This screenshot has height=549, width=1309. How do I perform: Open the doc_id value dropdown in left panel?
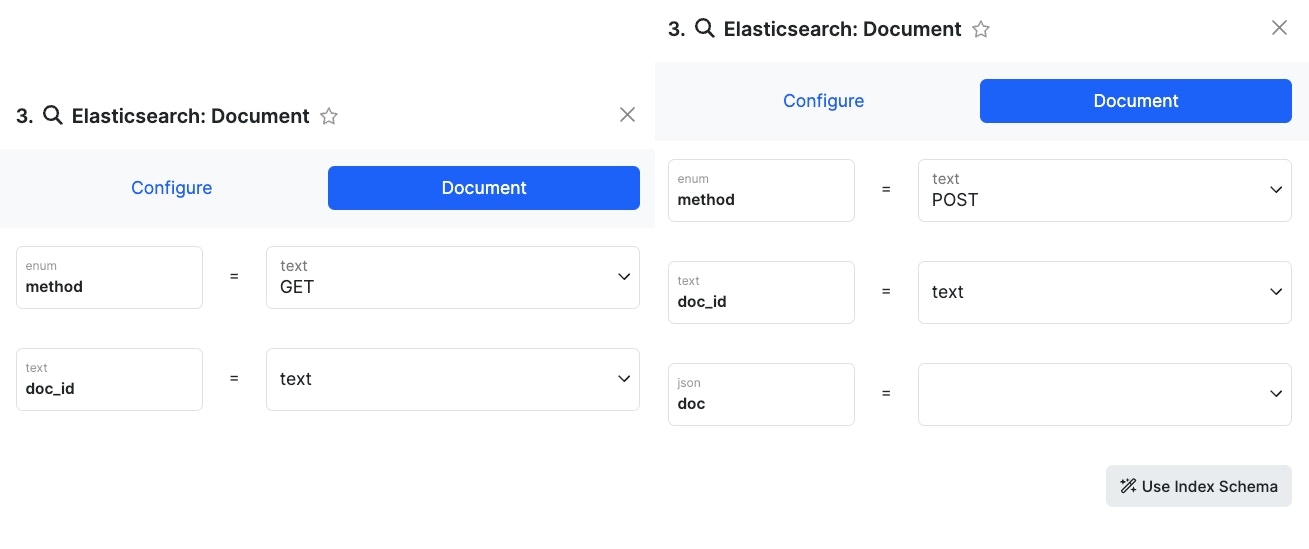click(x=453, y=379)
